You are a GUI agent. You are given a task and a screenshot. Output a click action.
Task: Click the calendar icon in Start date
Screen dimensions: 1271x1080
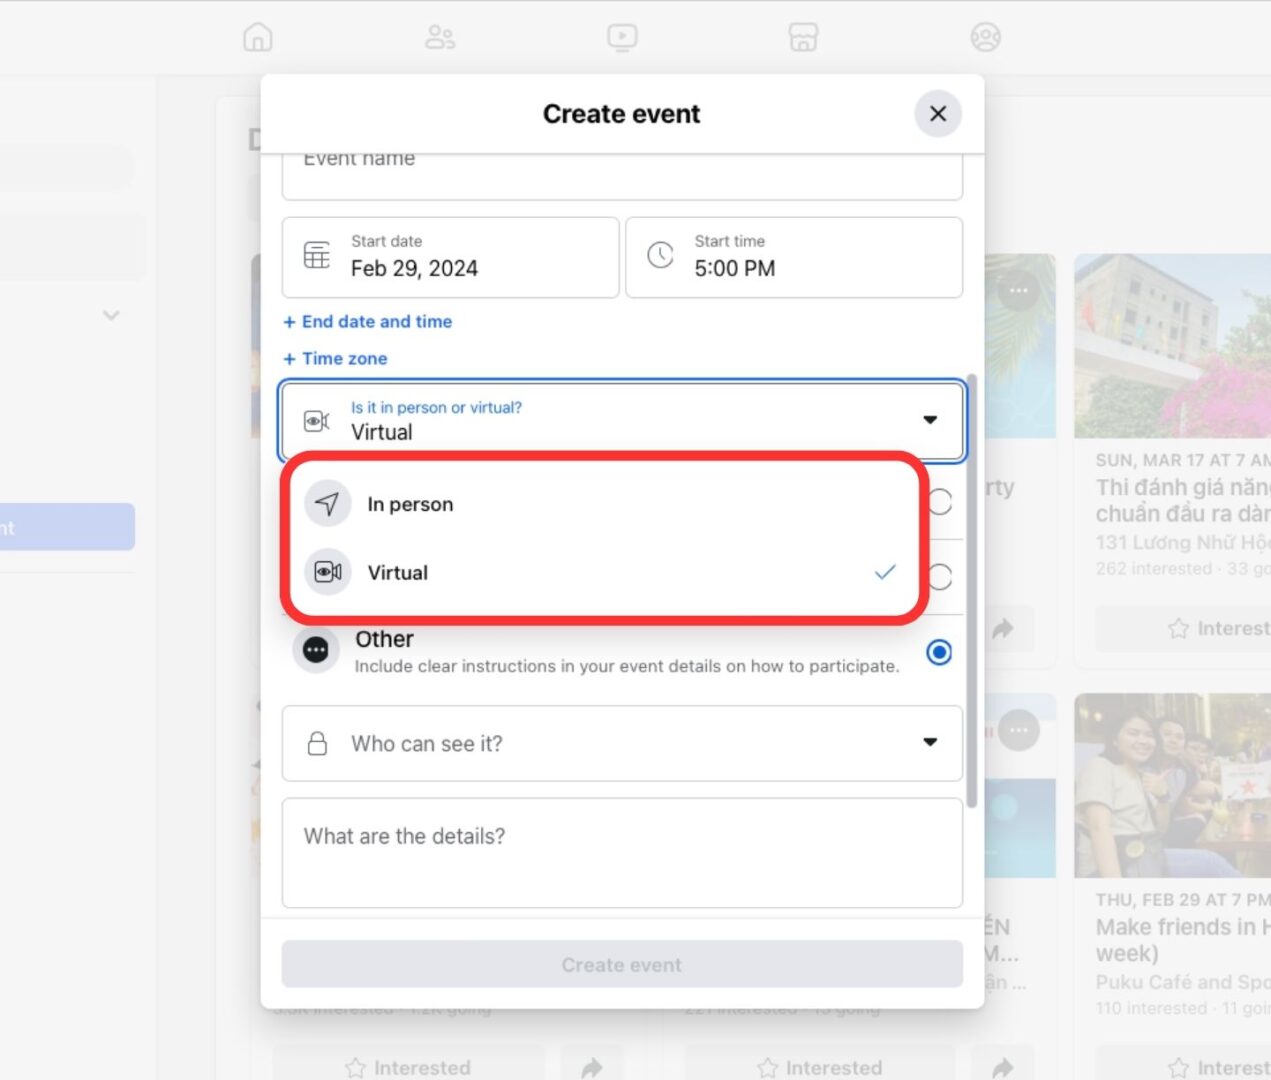click(x=317, y=256)
